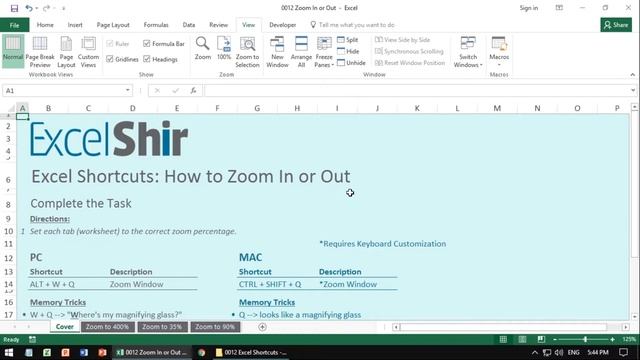Switch to the Page Layout tab
The width and height of the screenshot is (640, 360).
point(113,25)
